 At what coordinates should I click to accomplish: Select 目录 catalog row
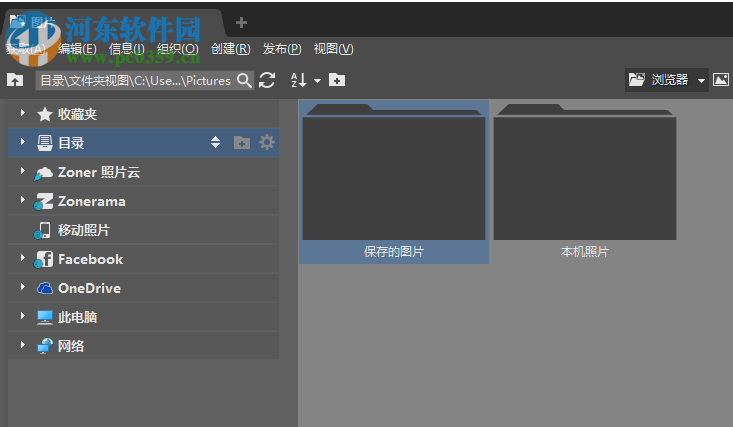144,143
